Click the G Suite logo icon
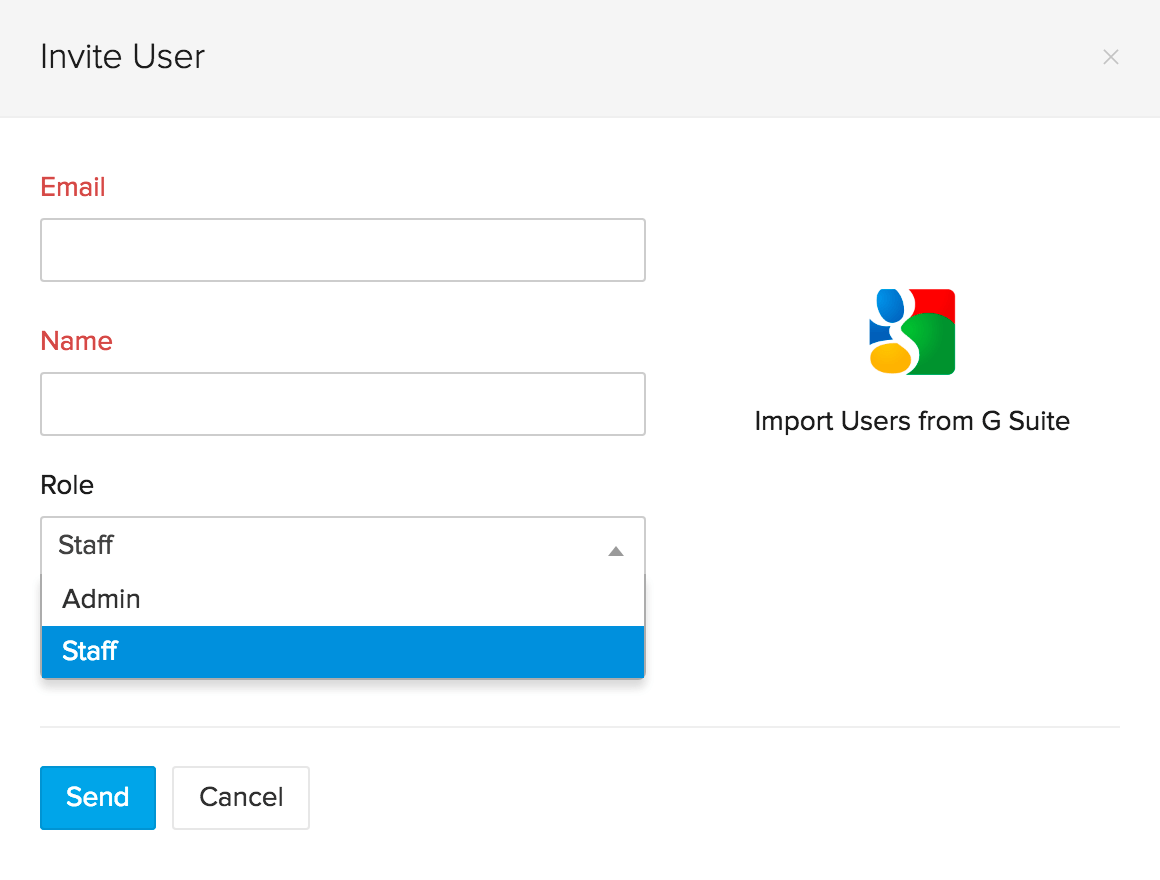Image resolution: width=1160 pixels, height=880 pixels. pyautogui.click(x=912, y=332)
